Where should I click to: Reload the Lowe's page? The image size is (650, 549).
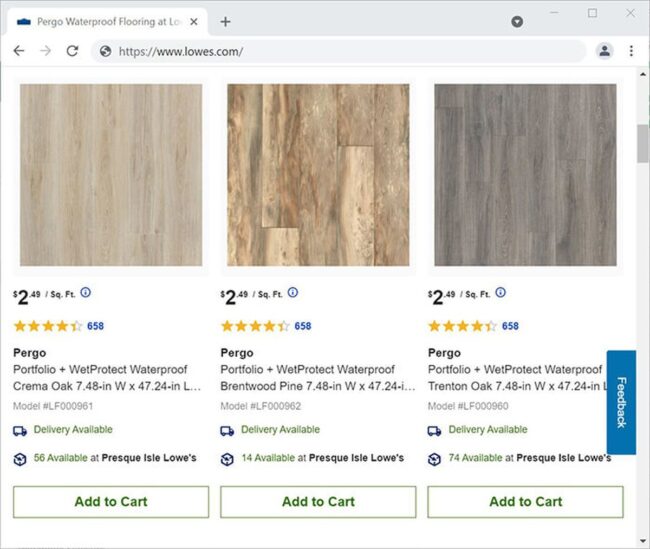tap(73, 51)
